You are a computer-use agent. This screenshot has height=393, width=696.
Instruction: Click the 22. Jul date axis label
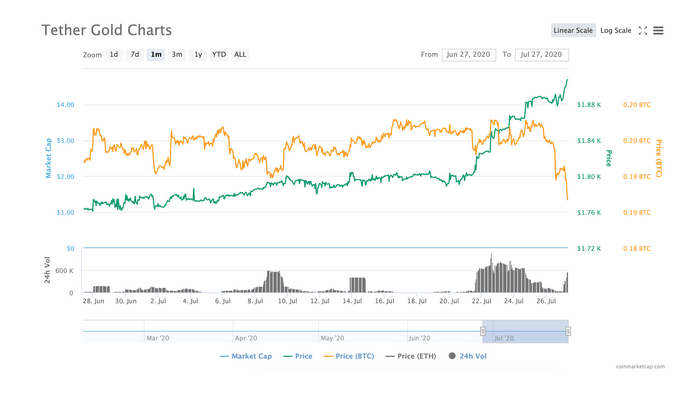(481, 301)
